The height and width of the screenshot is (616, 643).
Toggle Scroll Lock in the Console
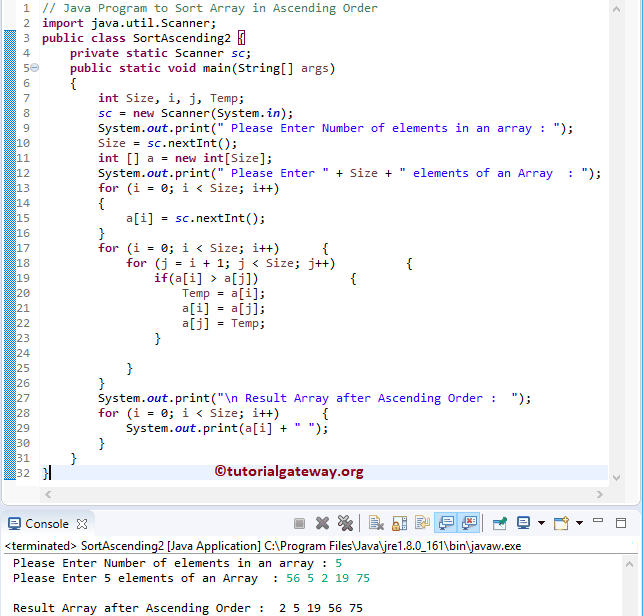click(x=399, y=523)
